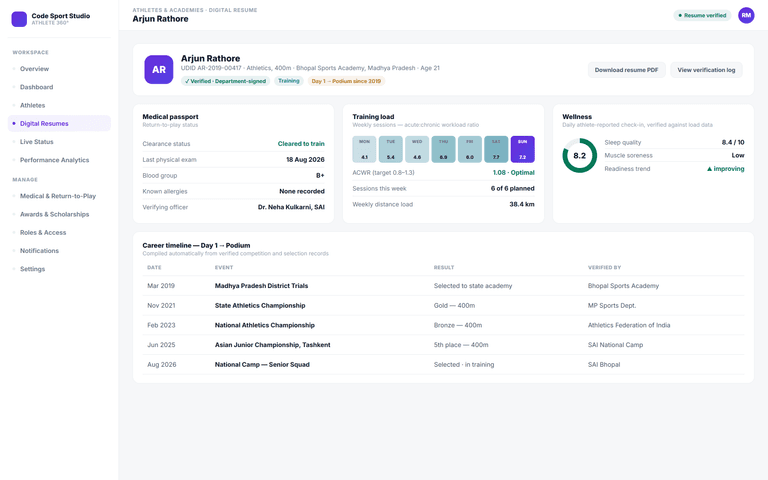Click National Camp — Senior Squad event
Viewport: 768px width, 480px height.
point(262,364)
